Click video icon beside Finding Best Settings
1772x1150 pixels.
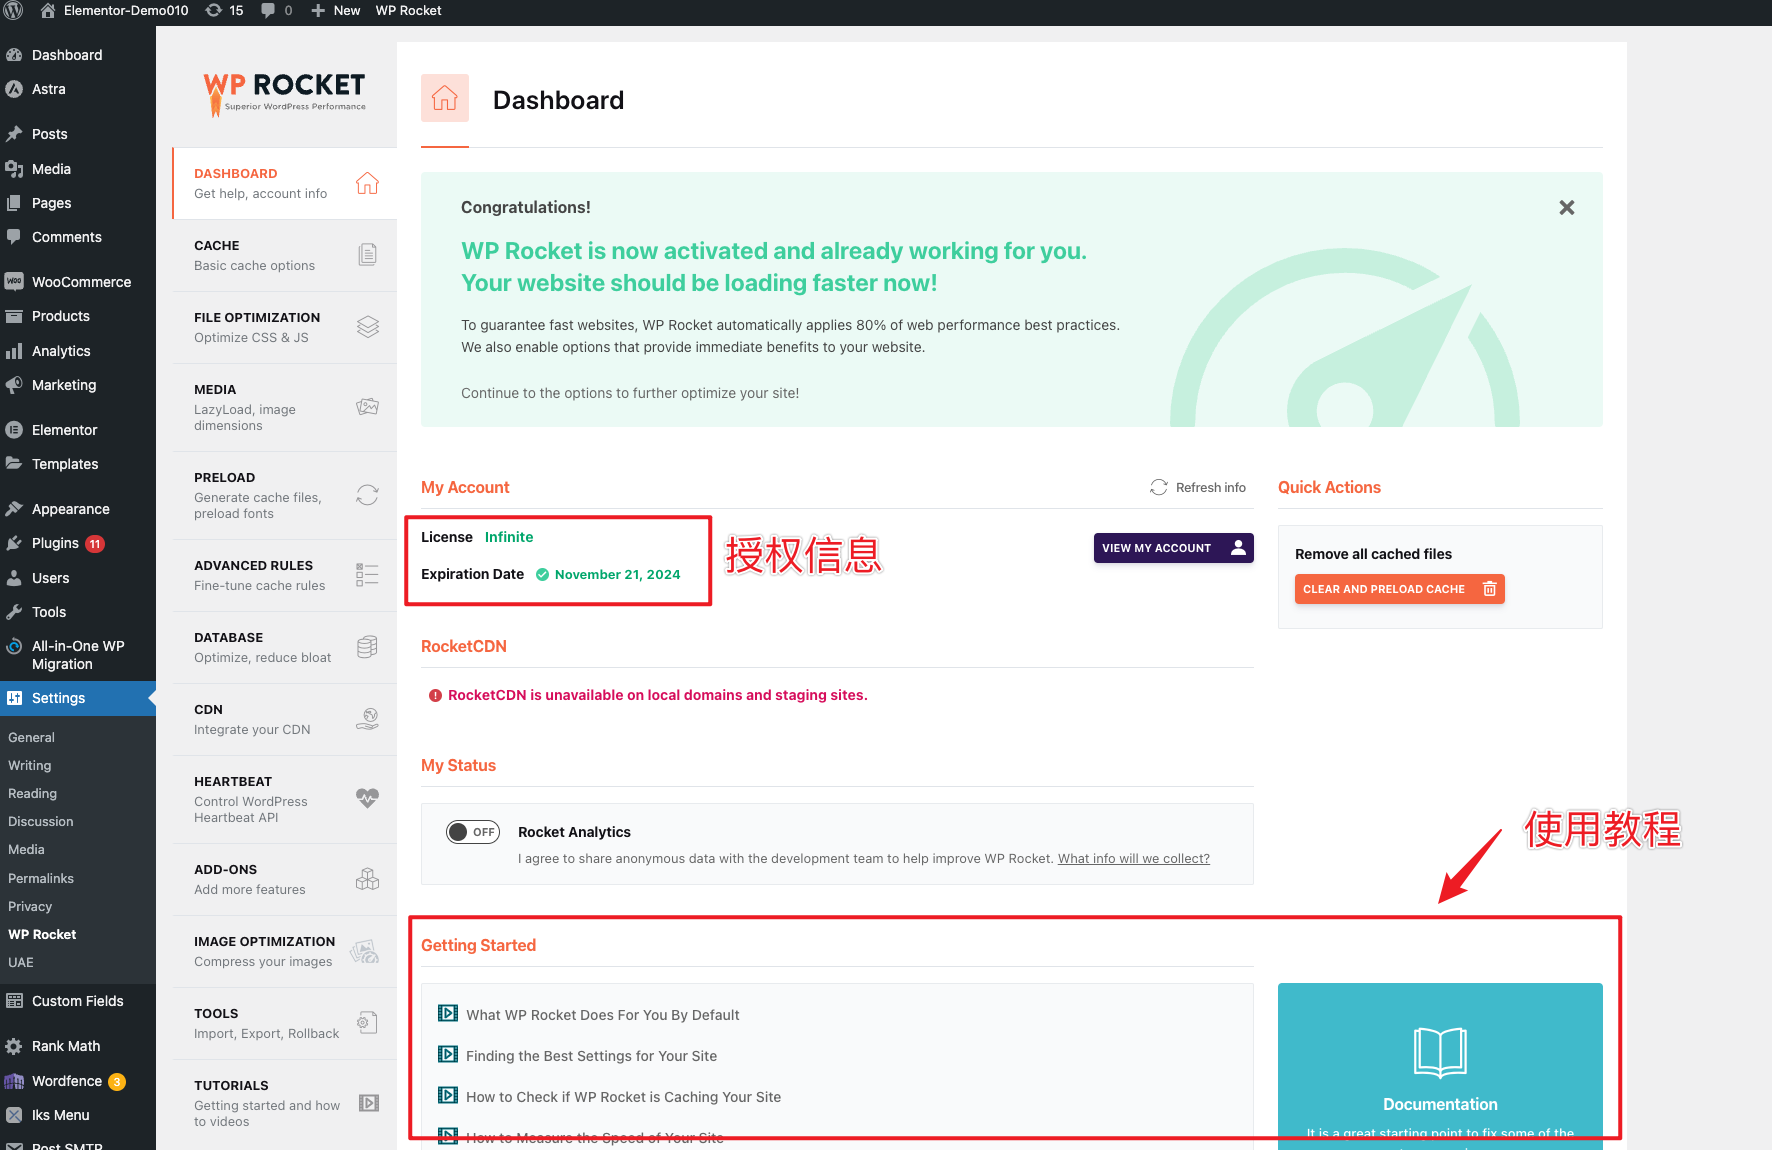coord(448,1054)
